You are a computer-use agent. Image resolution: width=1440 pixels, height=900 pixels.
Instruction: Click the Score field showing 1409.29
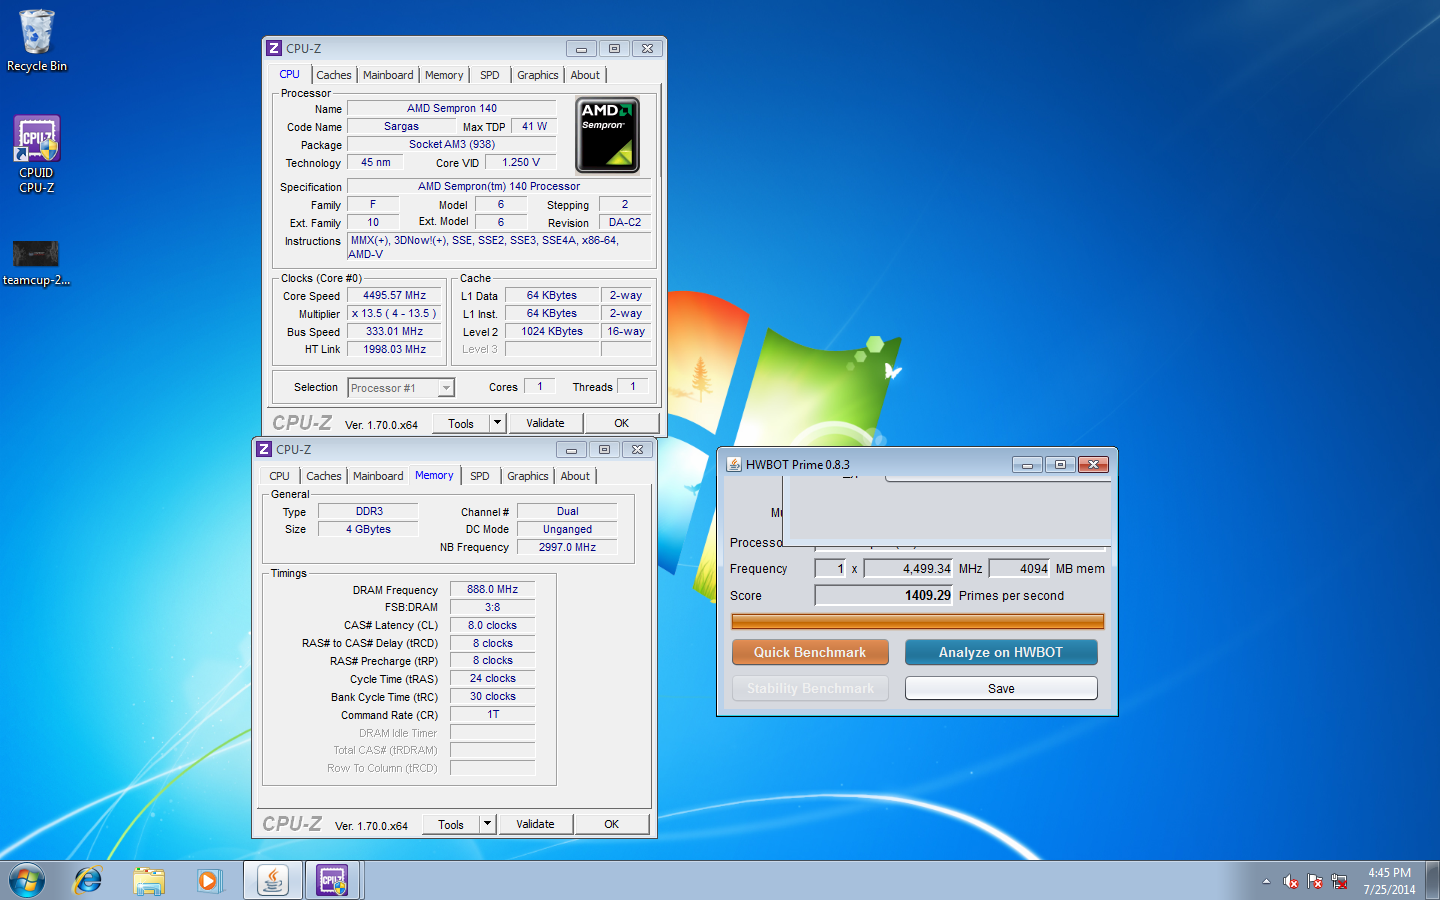pyautogui.click(x=885, y=595)
